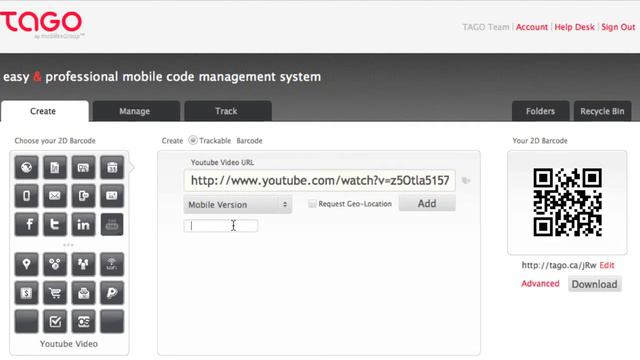Click the Add button

click(427, 203)
